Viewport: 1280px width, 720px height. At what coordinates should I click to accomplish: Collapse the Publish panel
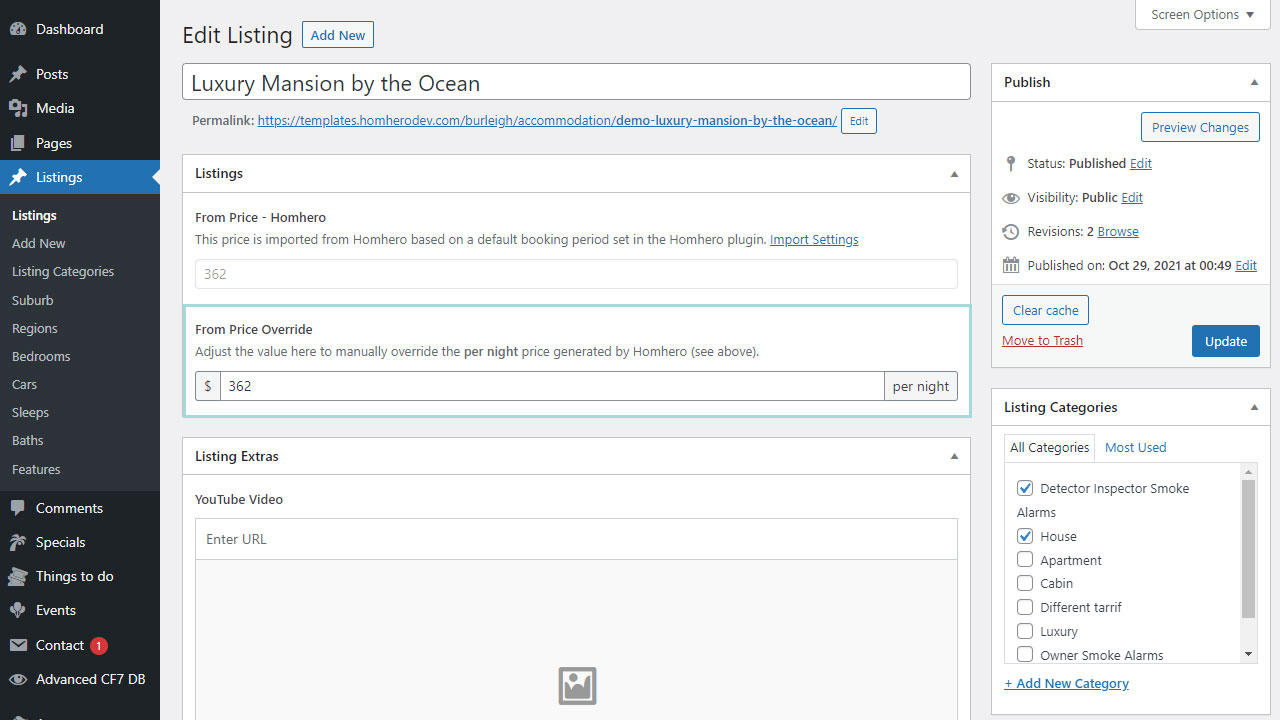(1254, 83)
